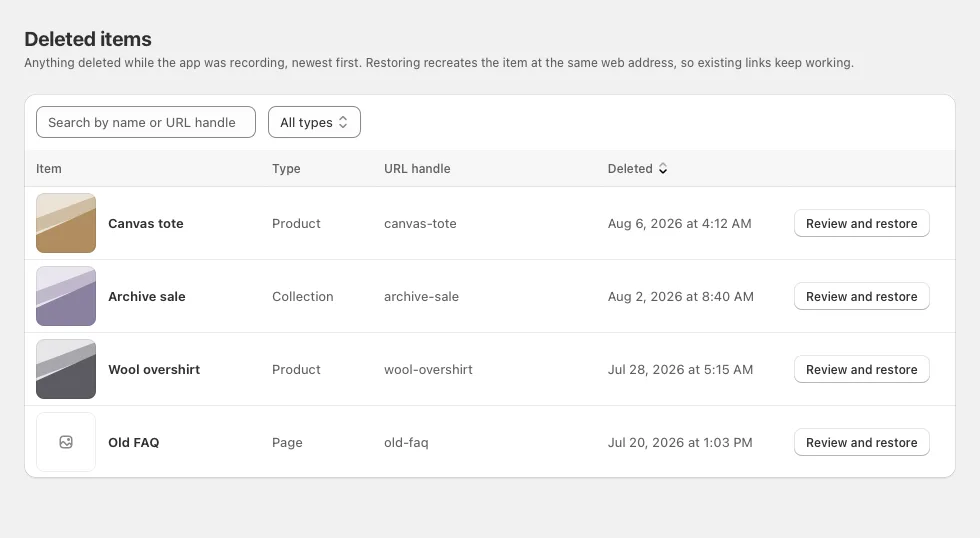Click the Jul 28, 2026 at 5:15 AM date
Viewport: 980px width, 538px height.
point(680,370)
